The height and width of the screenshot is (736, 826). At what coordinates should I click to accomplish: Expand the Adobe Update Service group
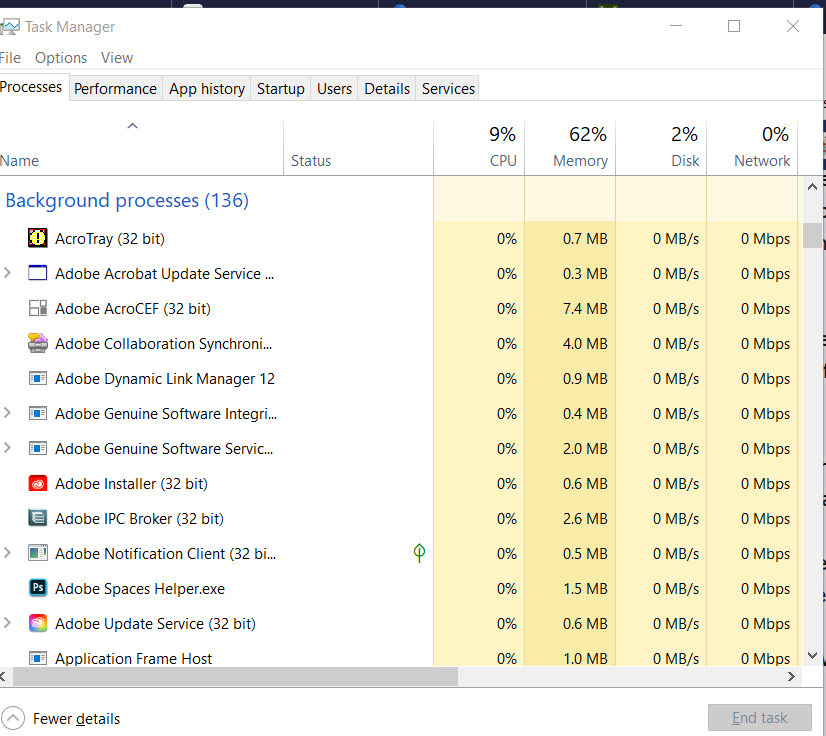7,623
